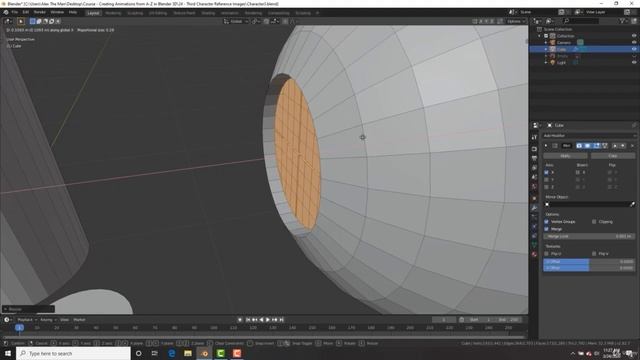
Task: Click the Play animation button
Action: (268, 320)
